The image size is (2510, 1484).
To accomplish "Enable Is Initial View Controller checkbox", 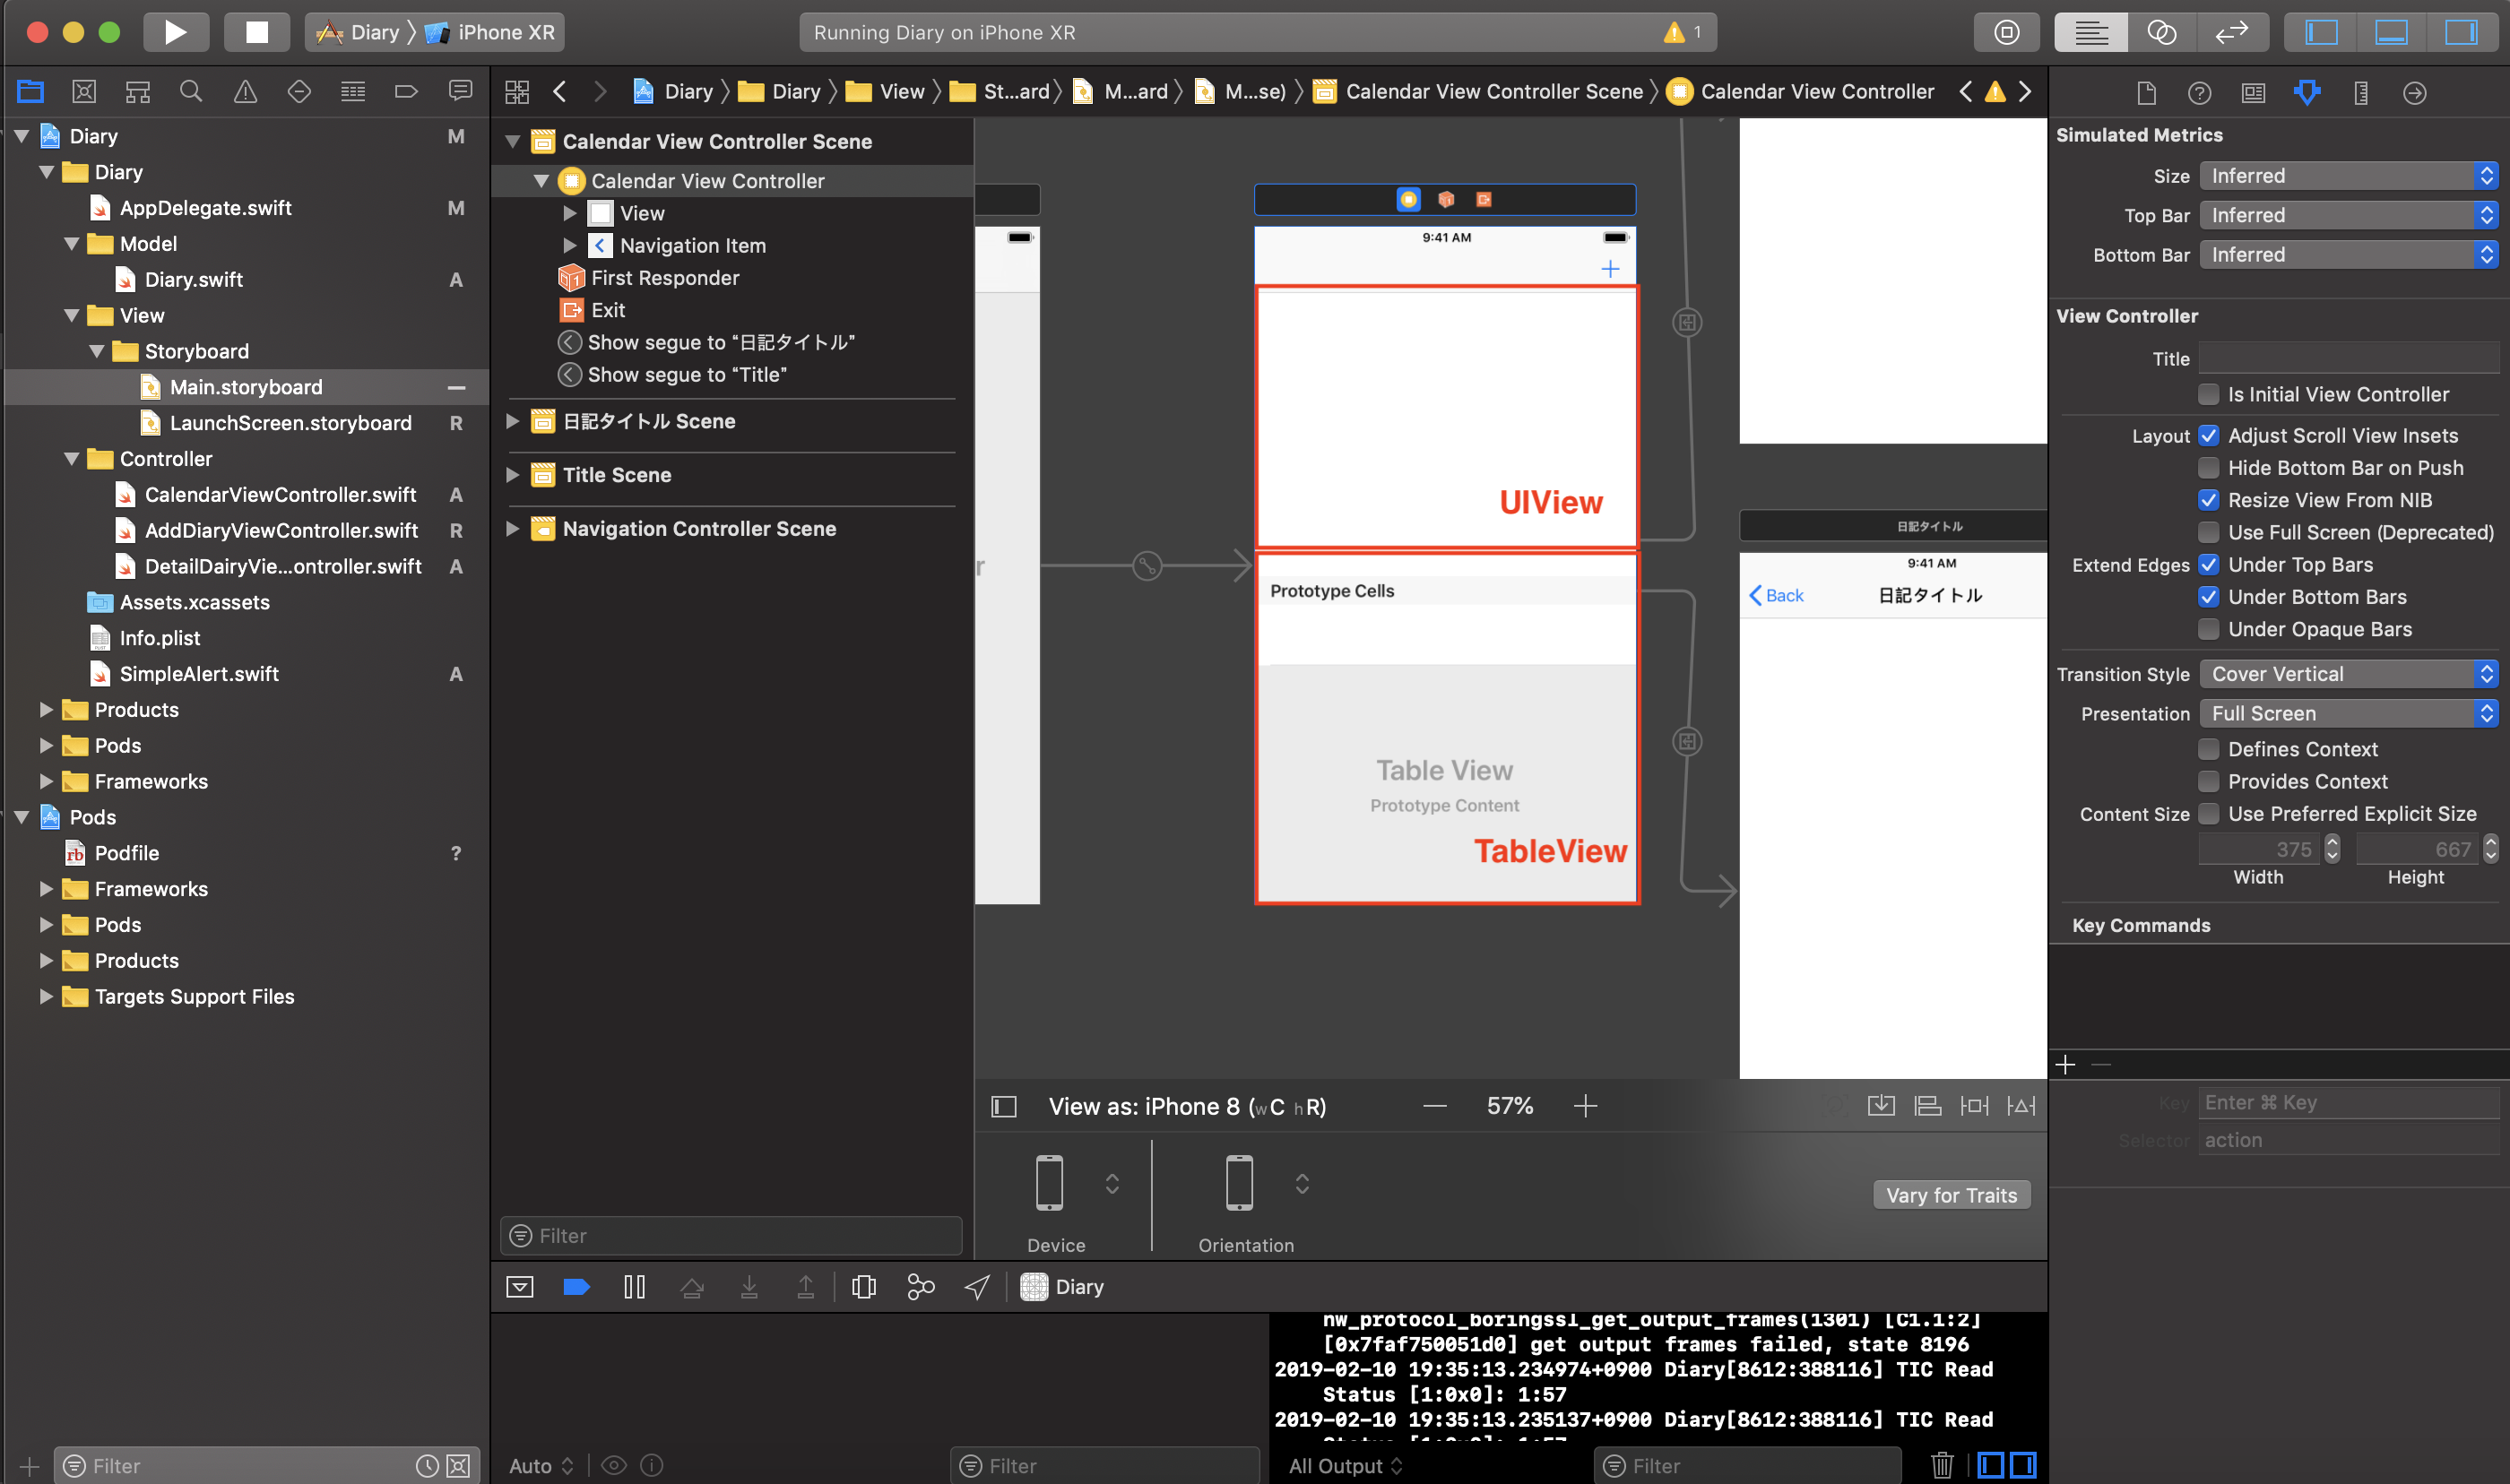I will [x=2209, y=394].
